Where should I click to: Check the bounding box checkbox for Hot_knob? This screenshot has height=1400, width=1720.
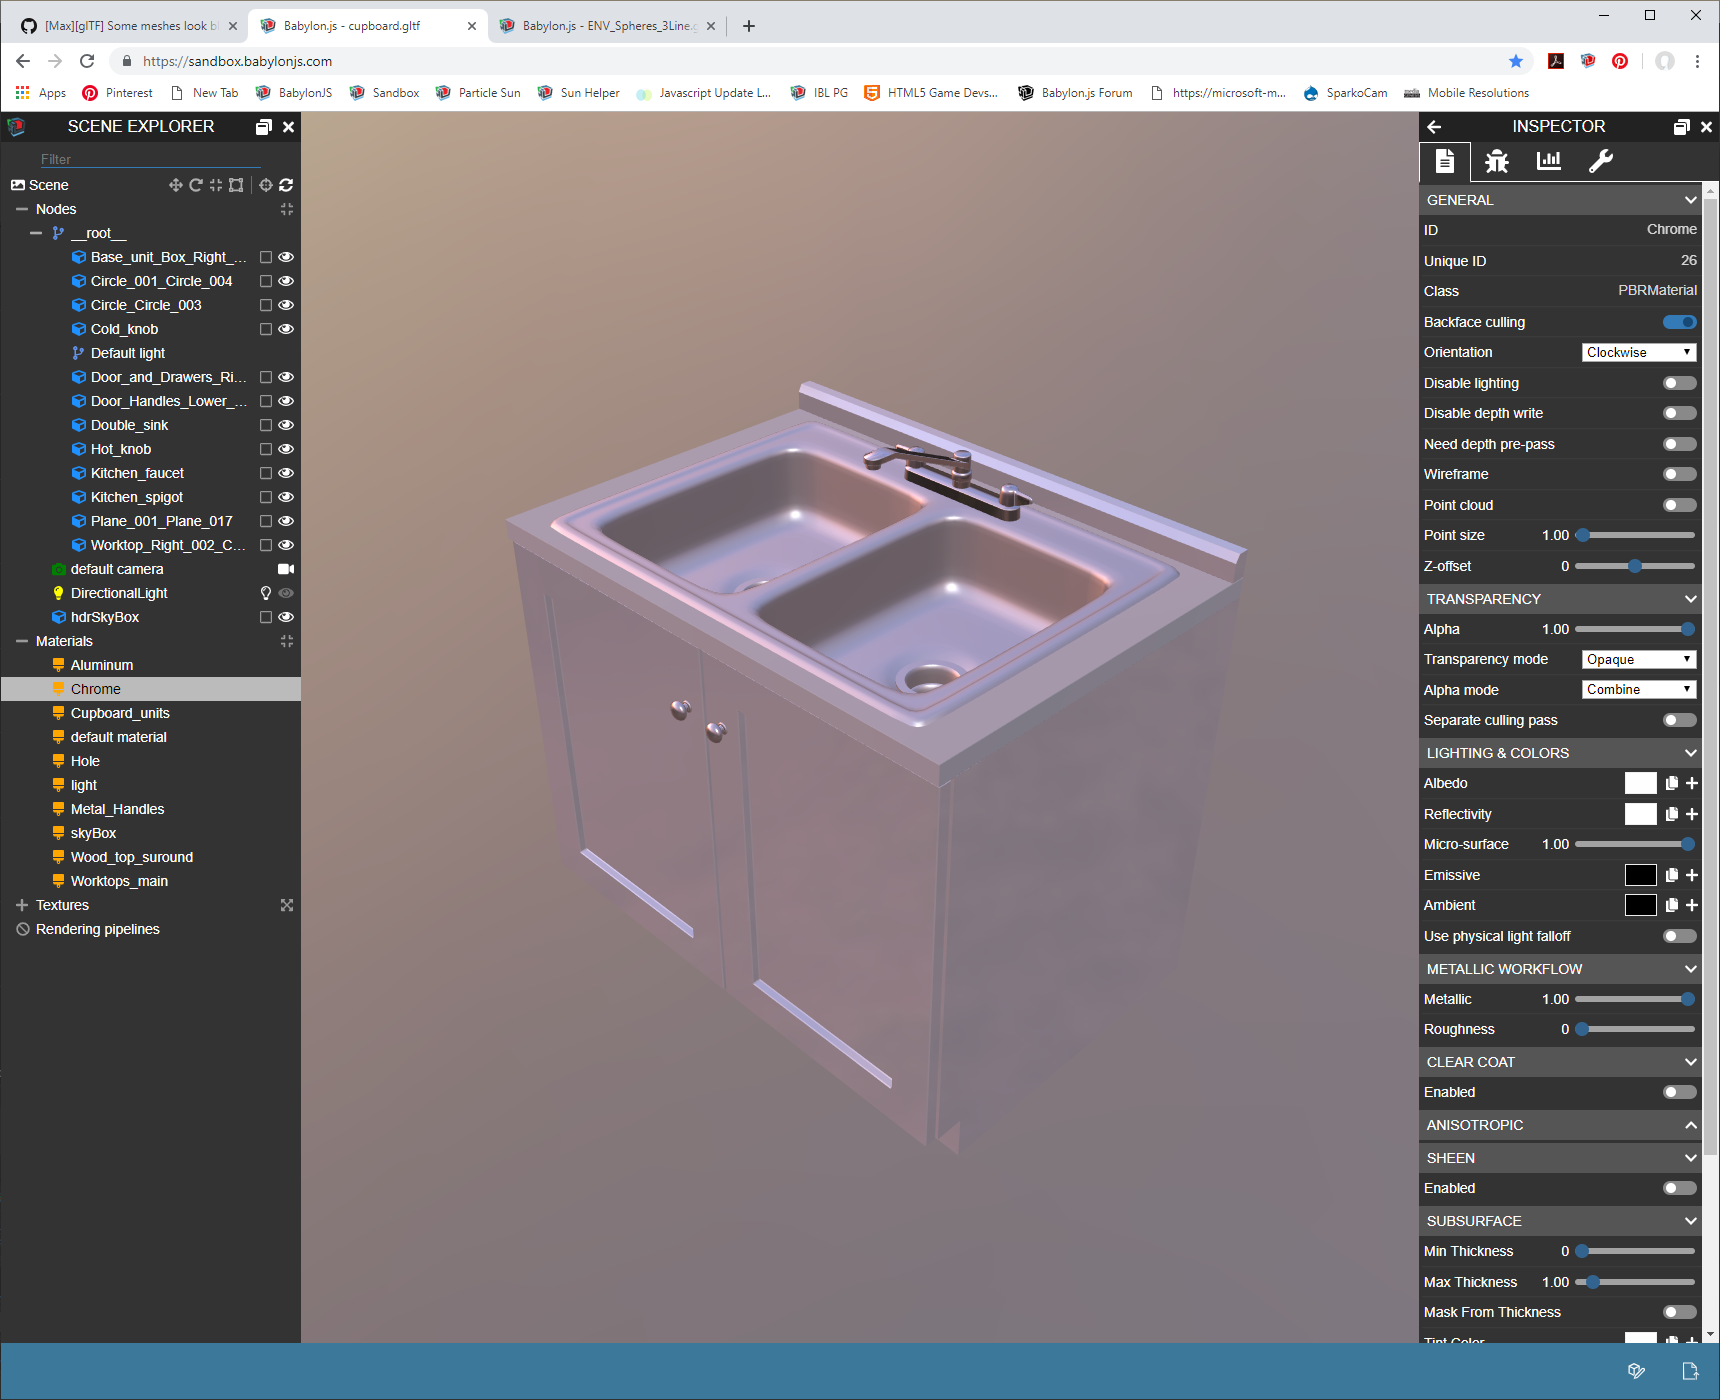(266, 449)
